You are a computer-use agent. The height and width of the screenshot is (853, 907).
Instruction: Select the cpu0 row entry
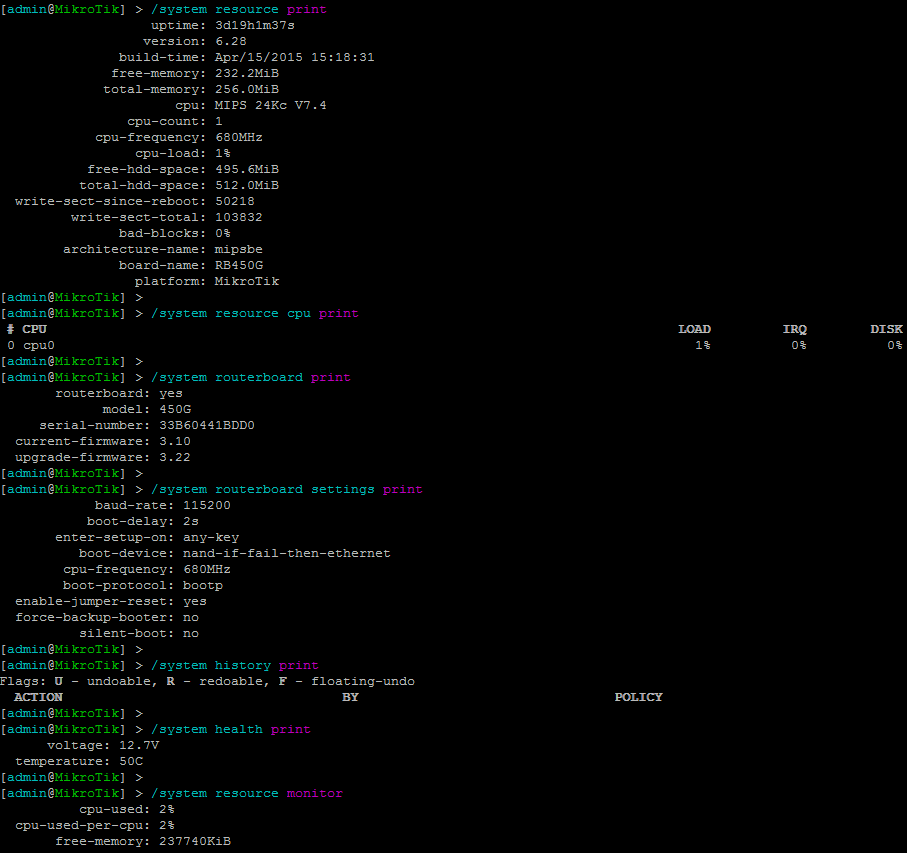39,345
